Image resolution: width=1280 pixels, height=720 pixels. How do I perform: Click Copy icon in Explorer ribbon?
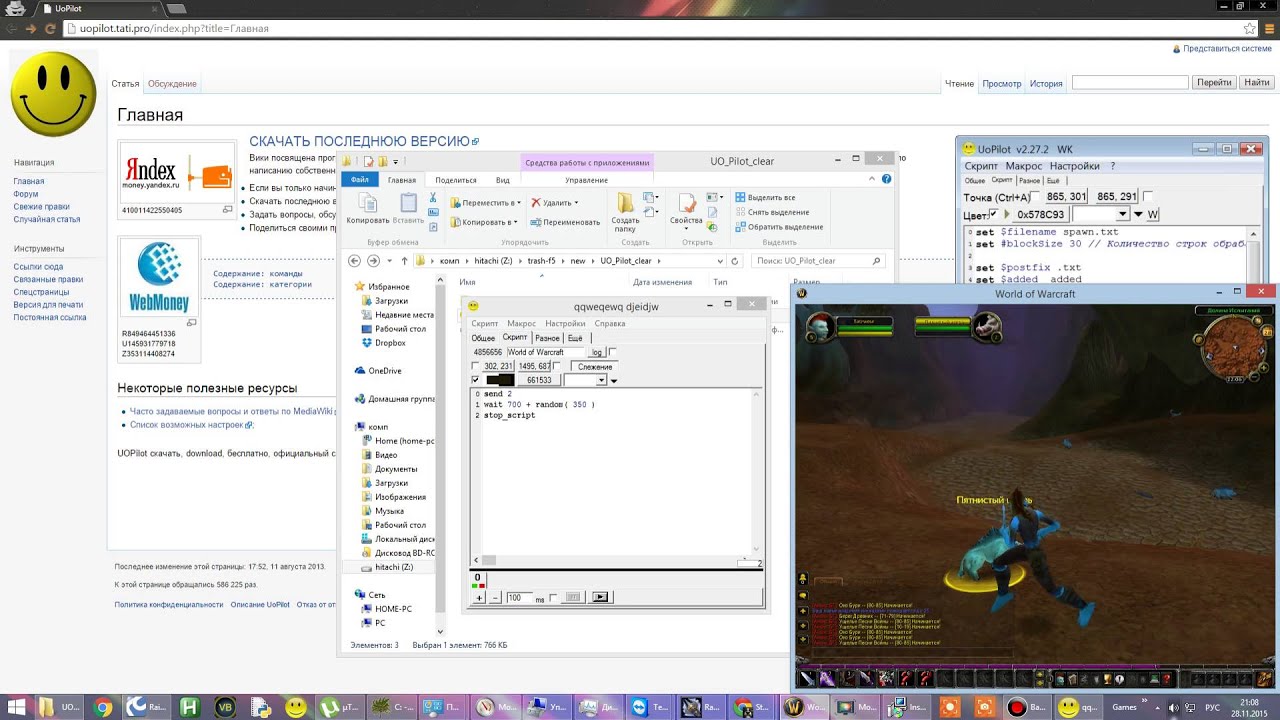pos(367,203)
